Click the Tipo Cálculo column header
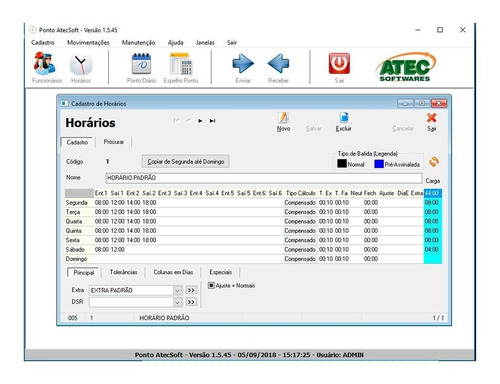The width and height of the screenshot is (500, 384). (301, 193)
